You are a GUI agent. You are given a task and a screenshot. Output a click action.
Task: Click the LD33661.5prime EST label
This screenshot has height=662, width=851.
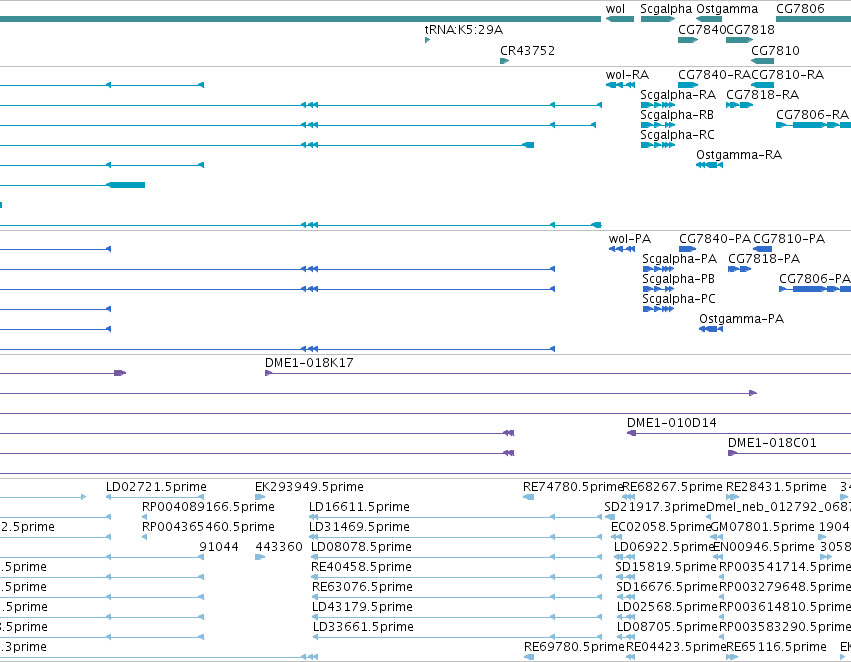[x=363, y=628]
